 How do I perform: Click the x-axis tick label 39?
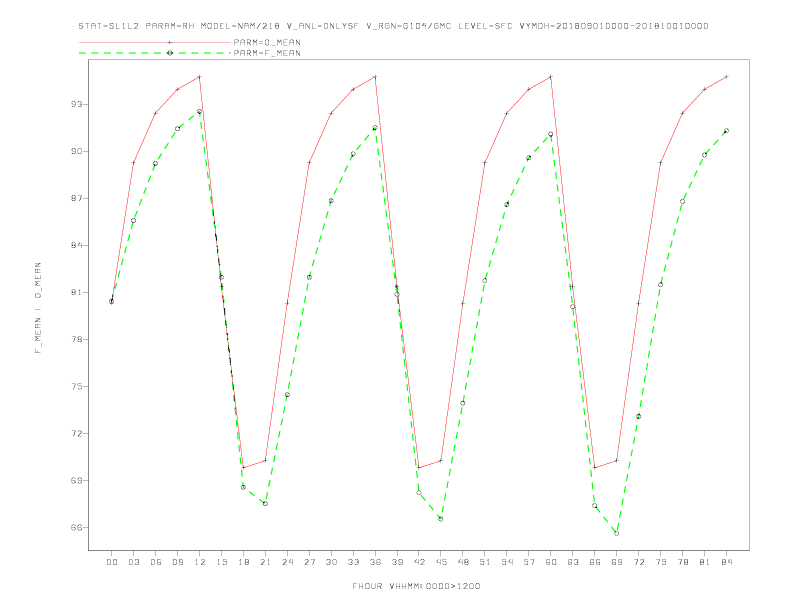(x=397, y=562)
